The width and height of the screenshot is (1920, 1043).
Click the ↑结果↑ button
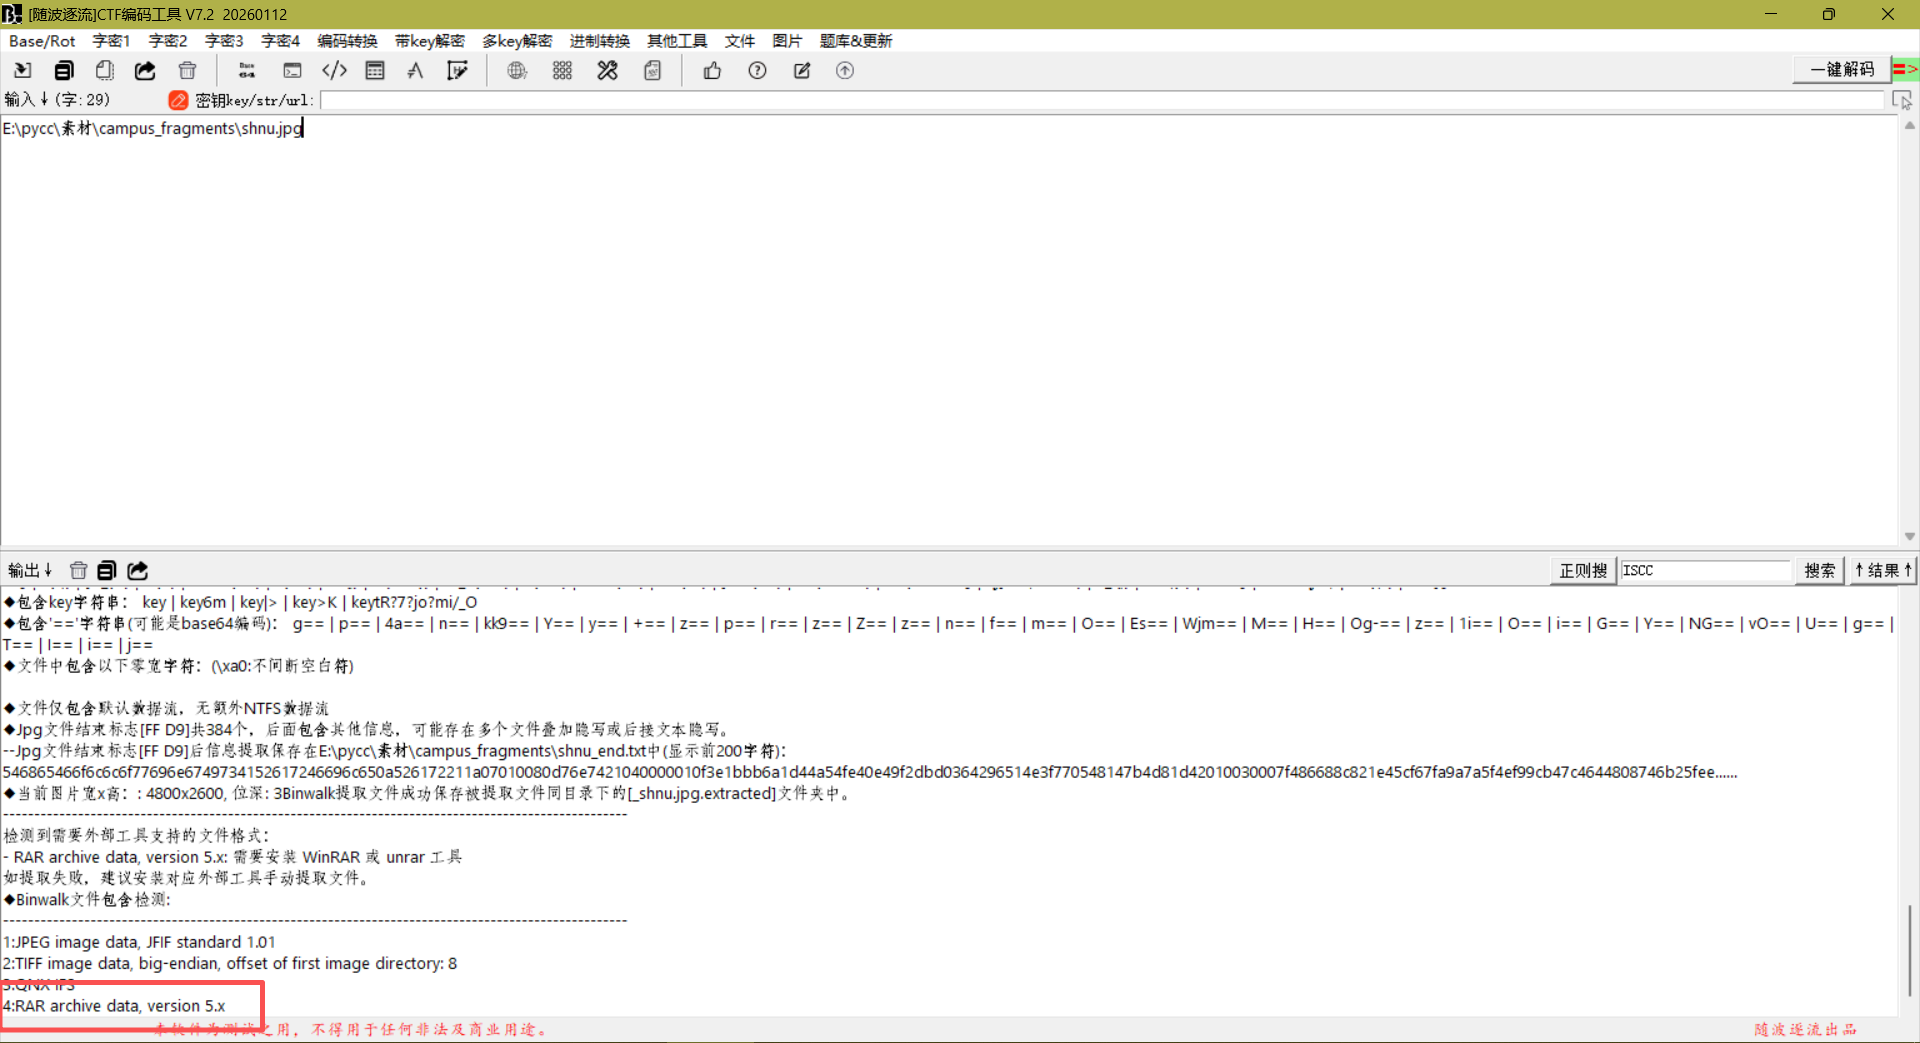(1883, 570)
